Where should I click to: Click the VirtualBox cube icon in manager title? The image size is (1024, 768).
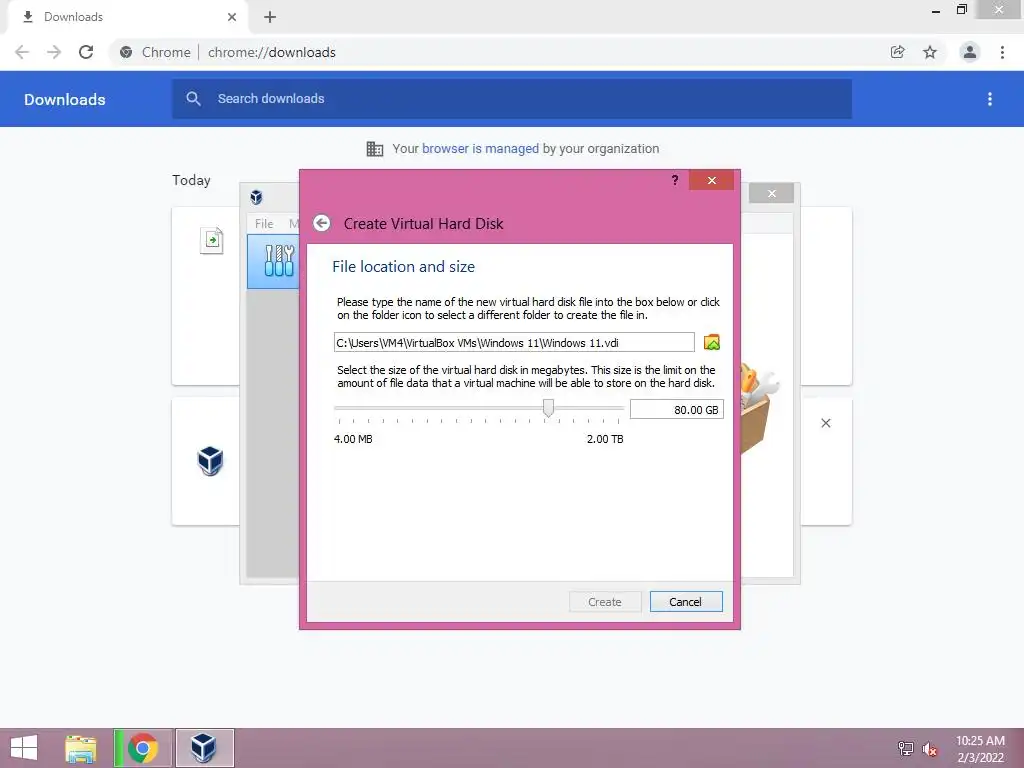257,197
